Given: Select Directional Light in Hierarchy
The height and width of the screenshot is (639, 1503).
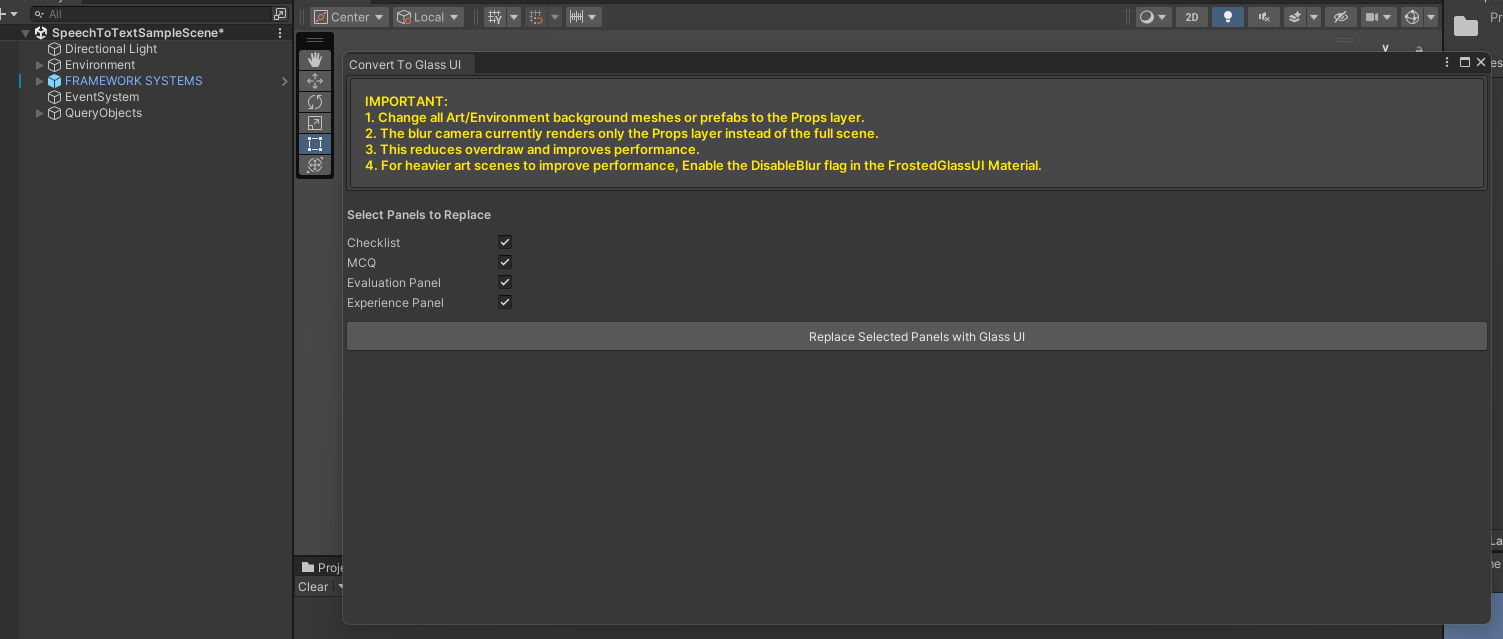Looking at the screenshot, I should (x=111, y=49).
